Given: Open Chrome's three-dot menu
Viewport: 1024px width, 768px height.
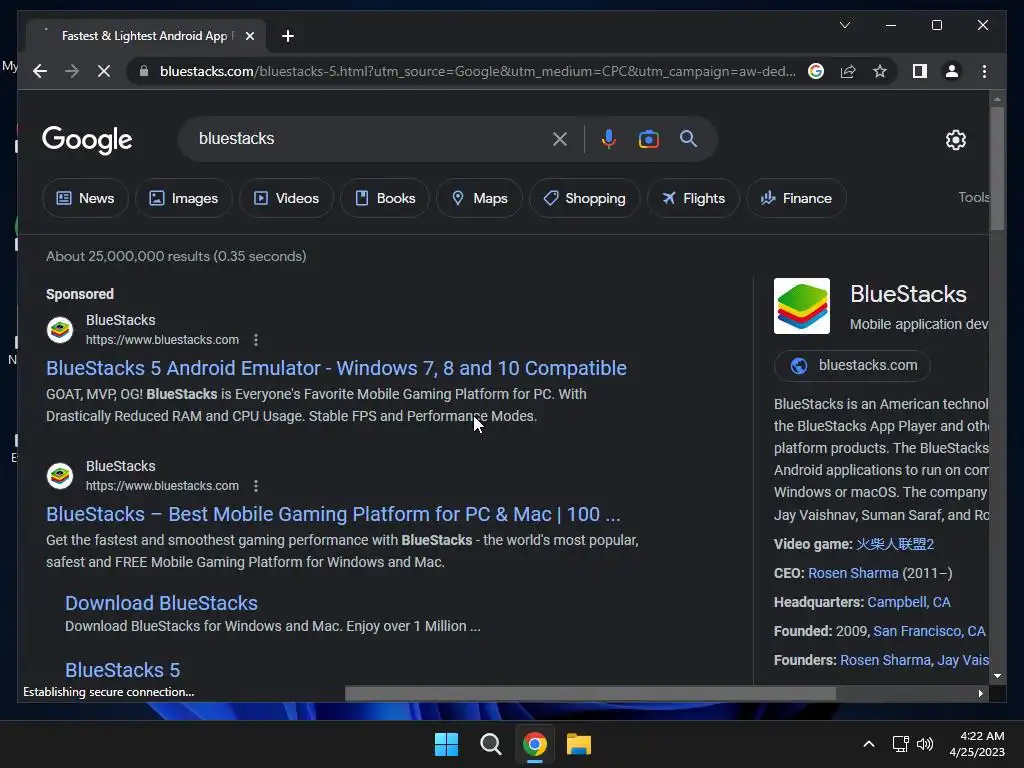Looking at the screenshot, I should (984, 71).
